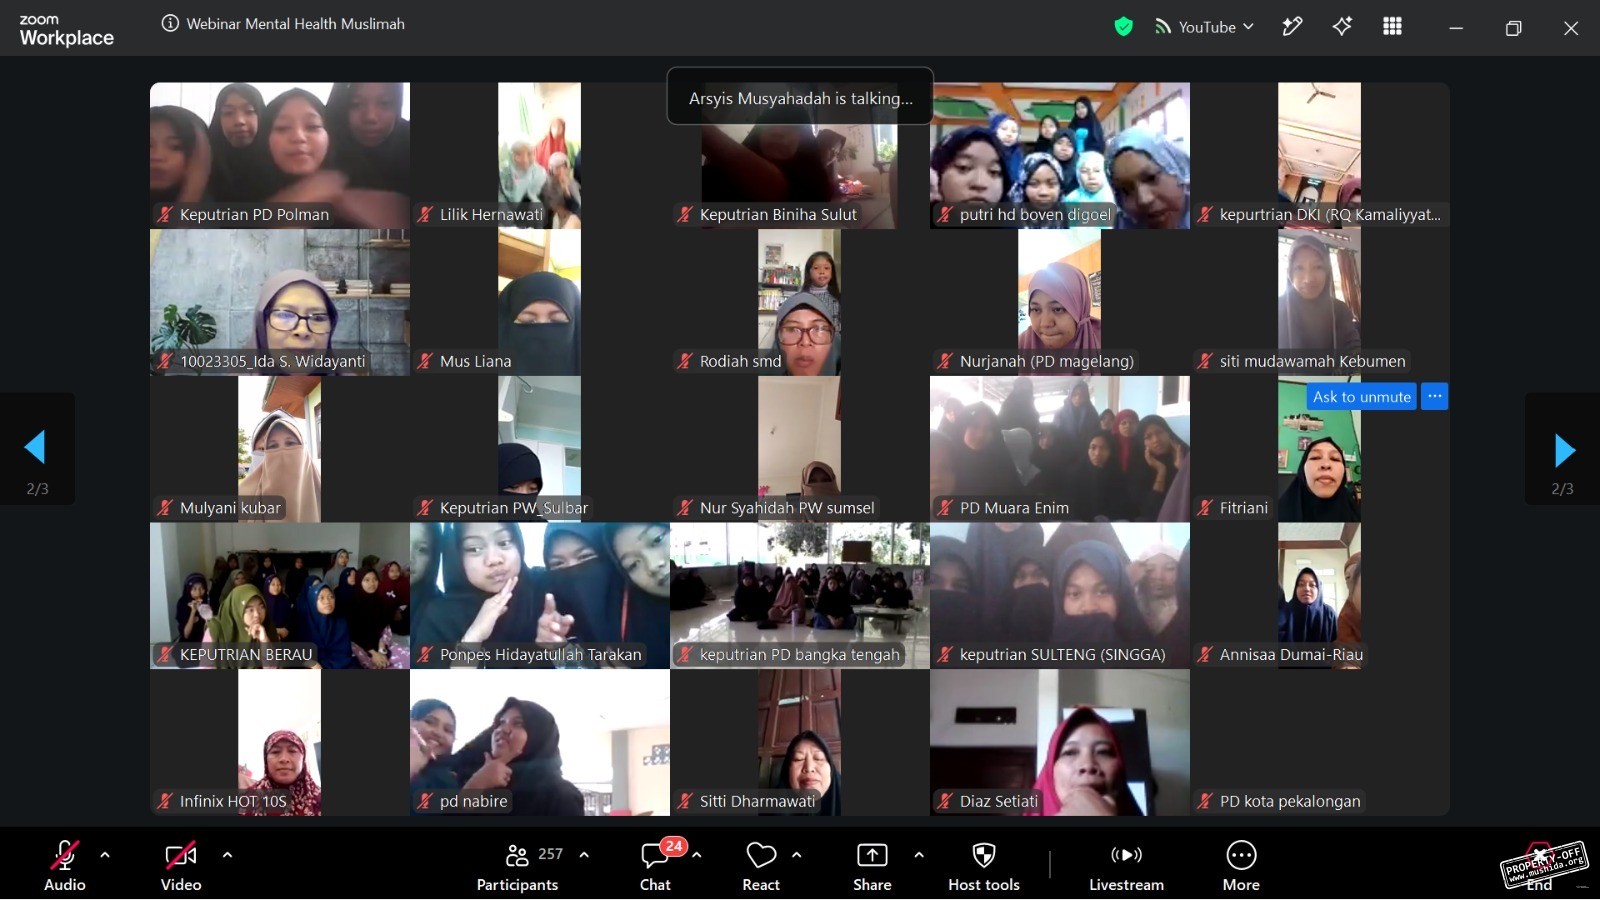Change layout with the grid view icon
1600x900 pixels.
coord(1392,27)
